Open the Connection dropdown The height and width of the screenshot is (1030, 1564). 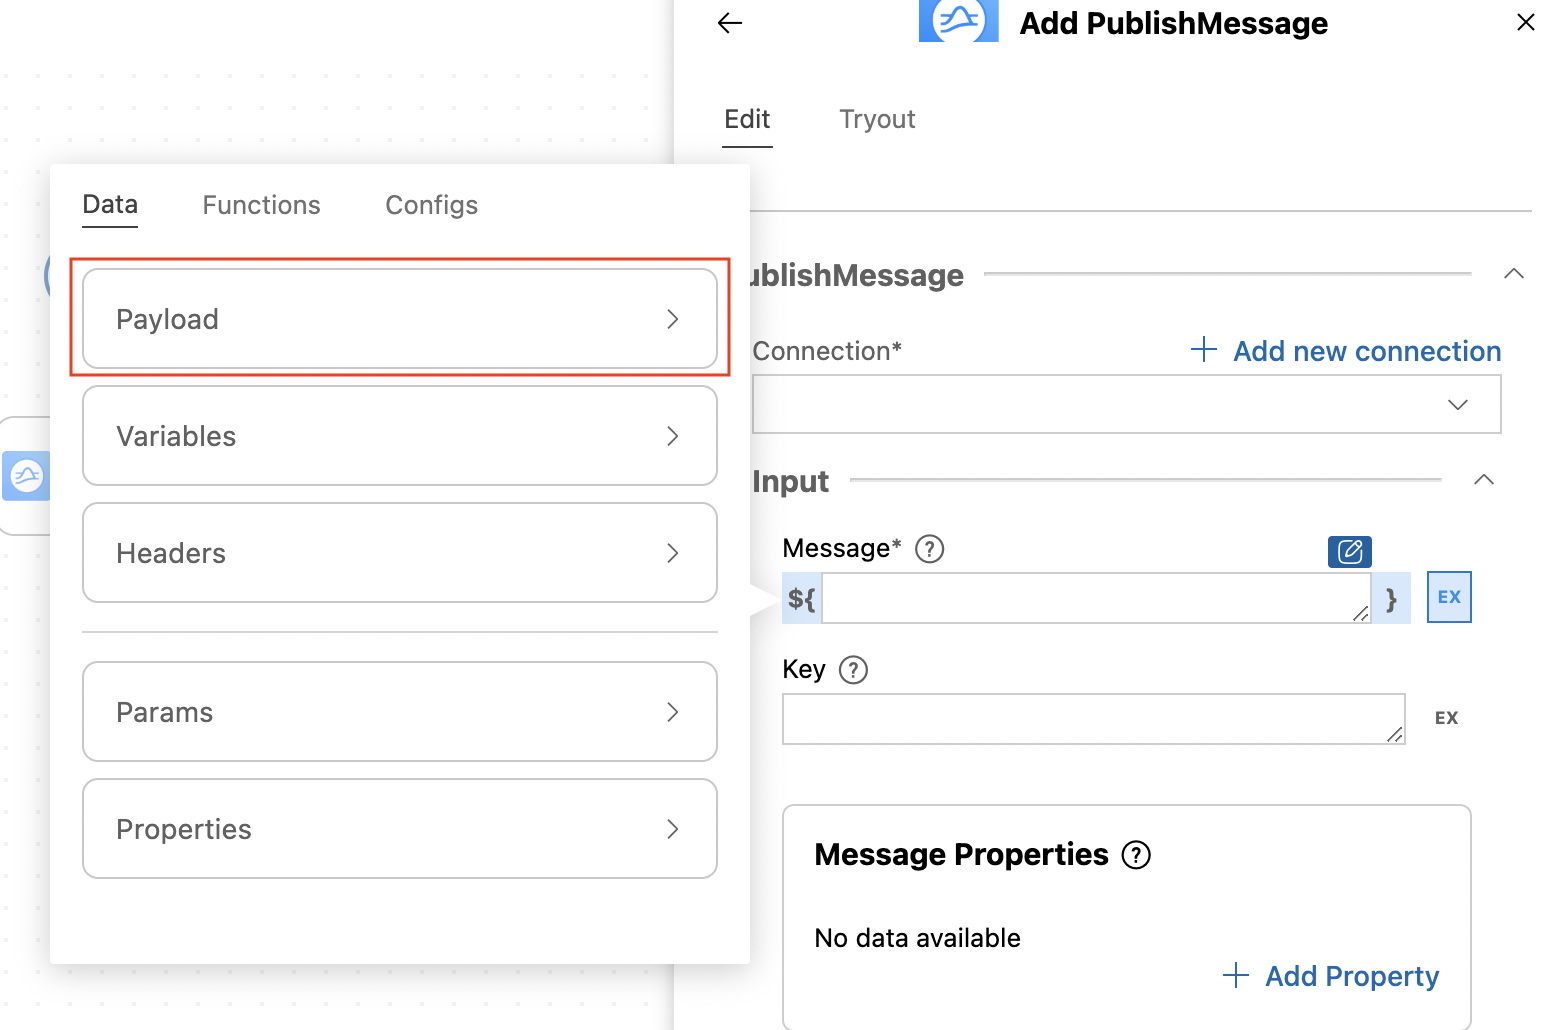pos(1127,404)
